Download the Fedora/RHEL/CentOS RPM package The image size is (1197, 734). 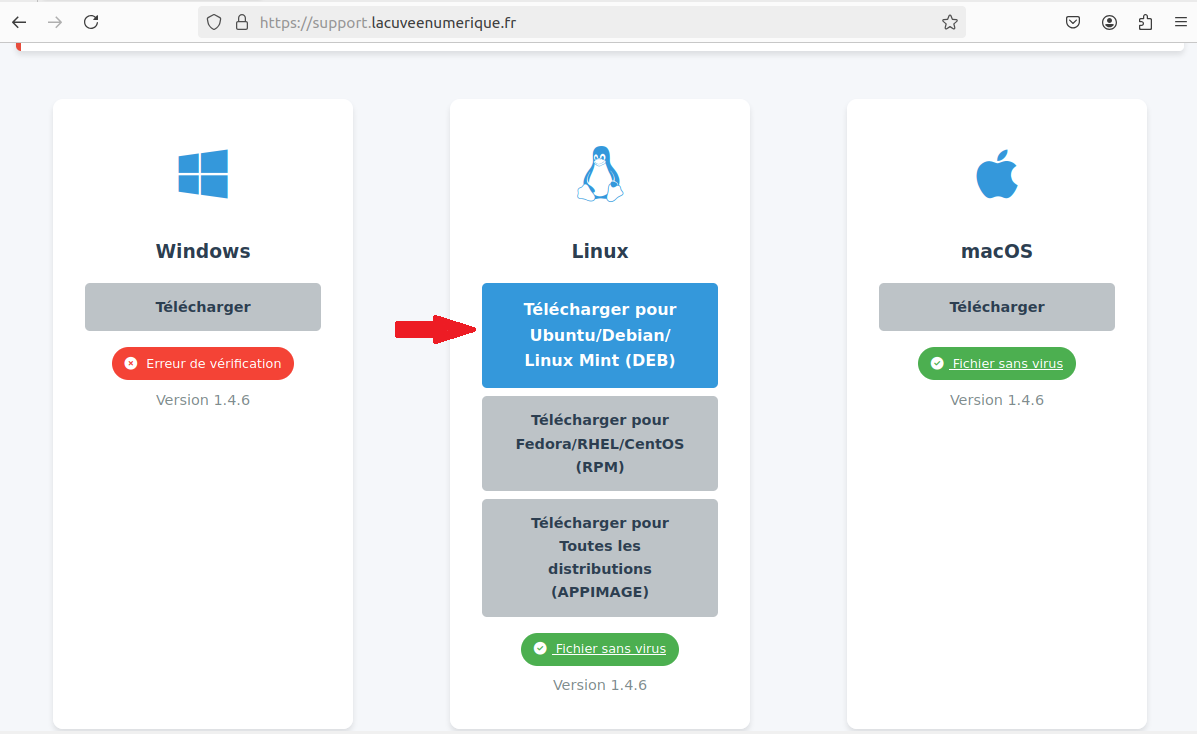600,443
